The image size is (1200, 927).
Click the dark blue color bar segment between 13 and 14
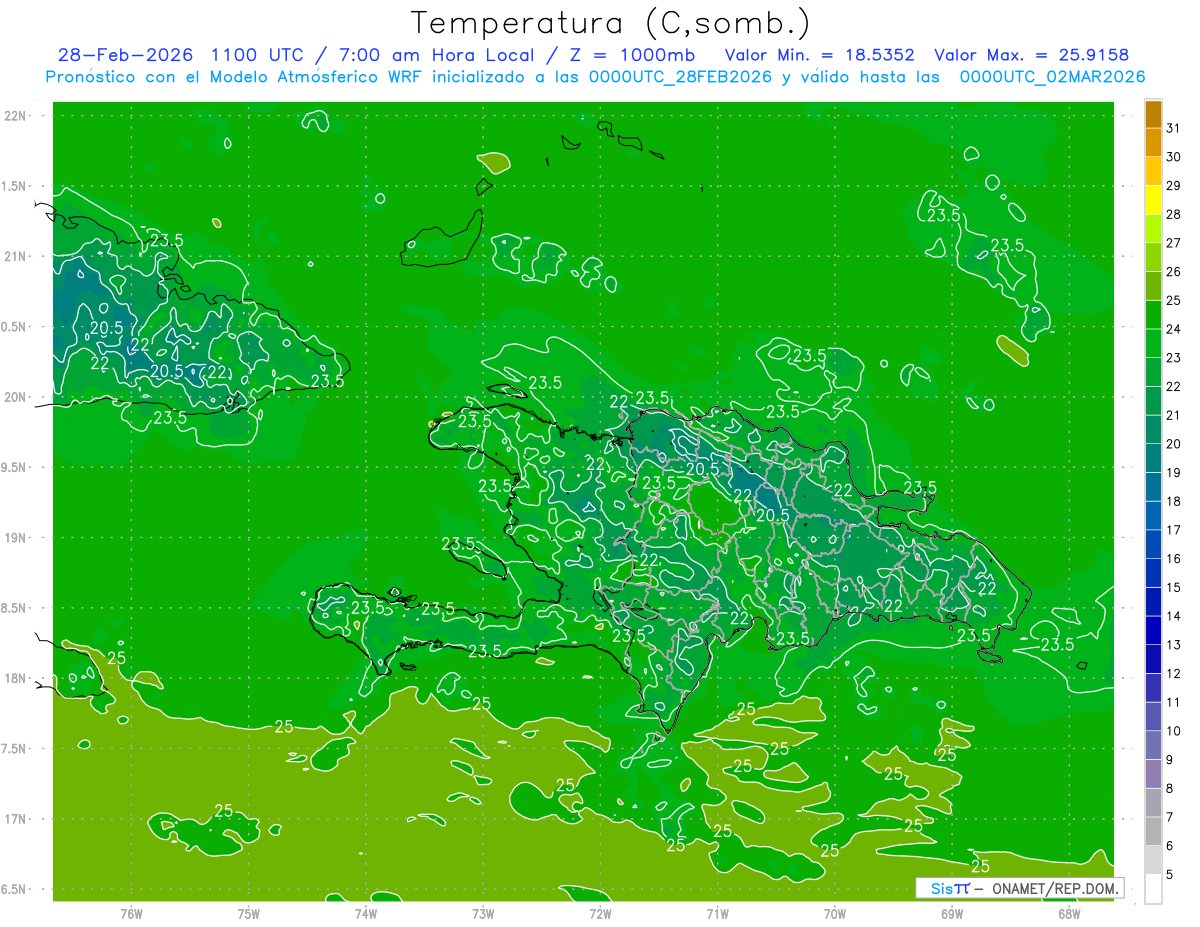[x=1154, y=631]
